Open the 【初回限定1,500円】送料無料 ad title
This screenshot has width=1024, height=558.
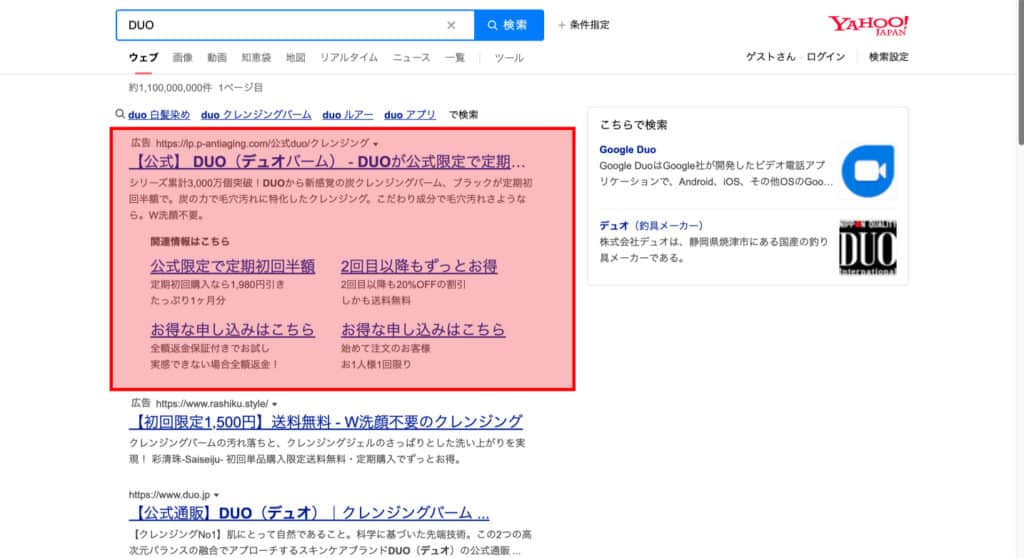coord(326,421)
